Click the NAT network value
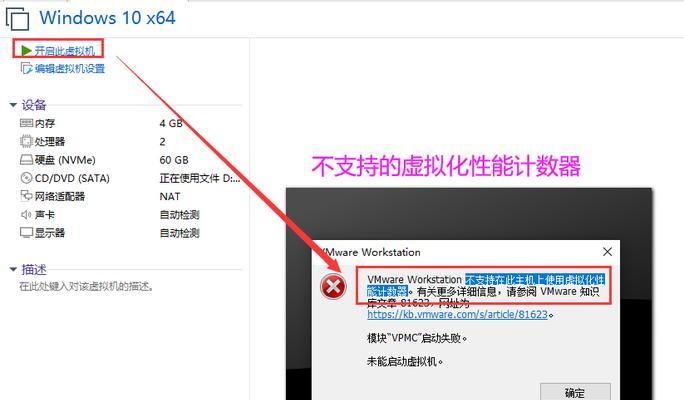The width and height of the screenshot is (684, 400). 170,196
